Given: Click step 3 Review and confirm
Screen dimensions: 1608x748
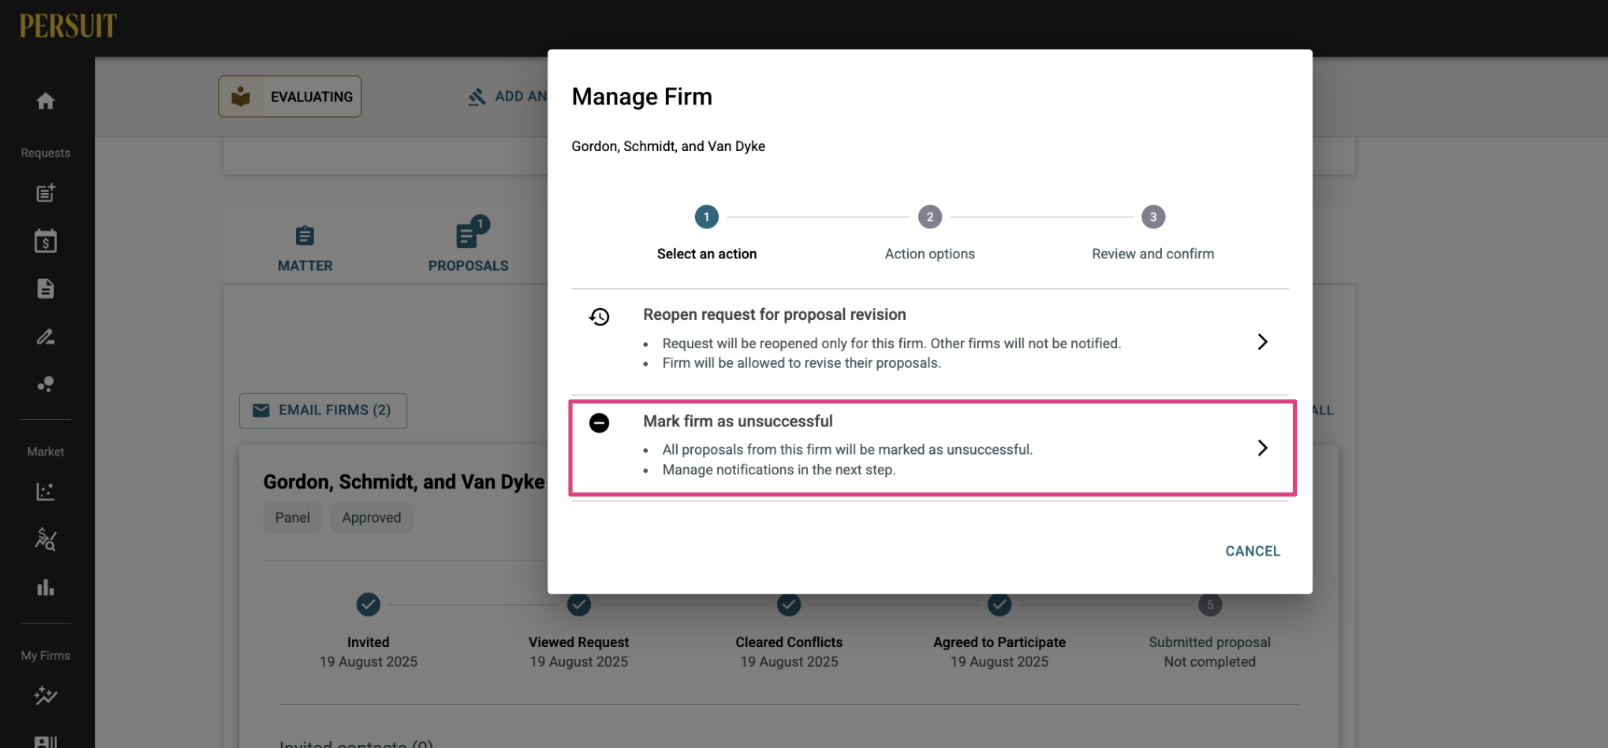Looking at the screenshot, I should [x=1153, y=233].
